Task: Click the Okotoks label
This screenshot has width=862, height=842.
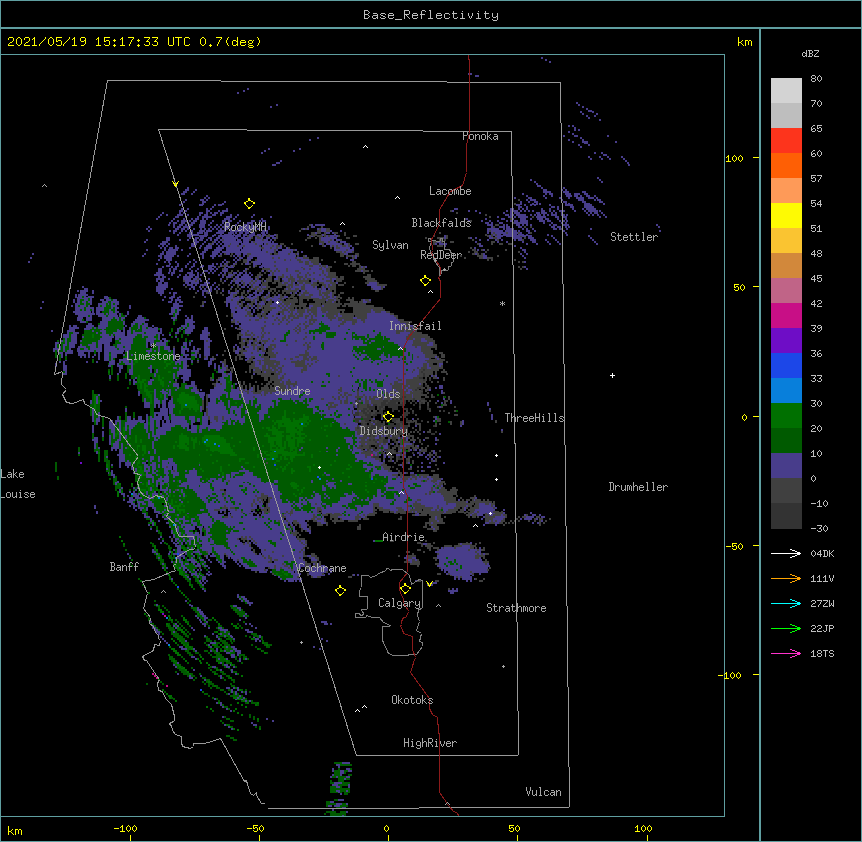Action: coord(412,700)
